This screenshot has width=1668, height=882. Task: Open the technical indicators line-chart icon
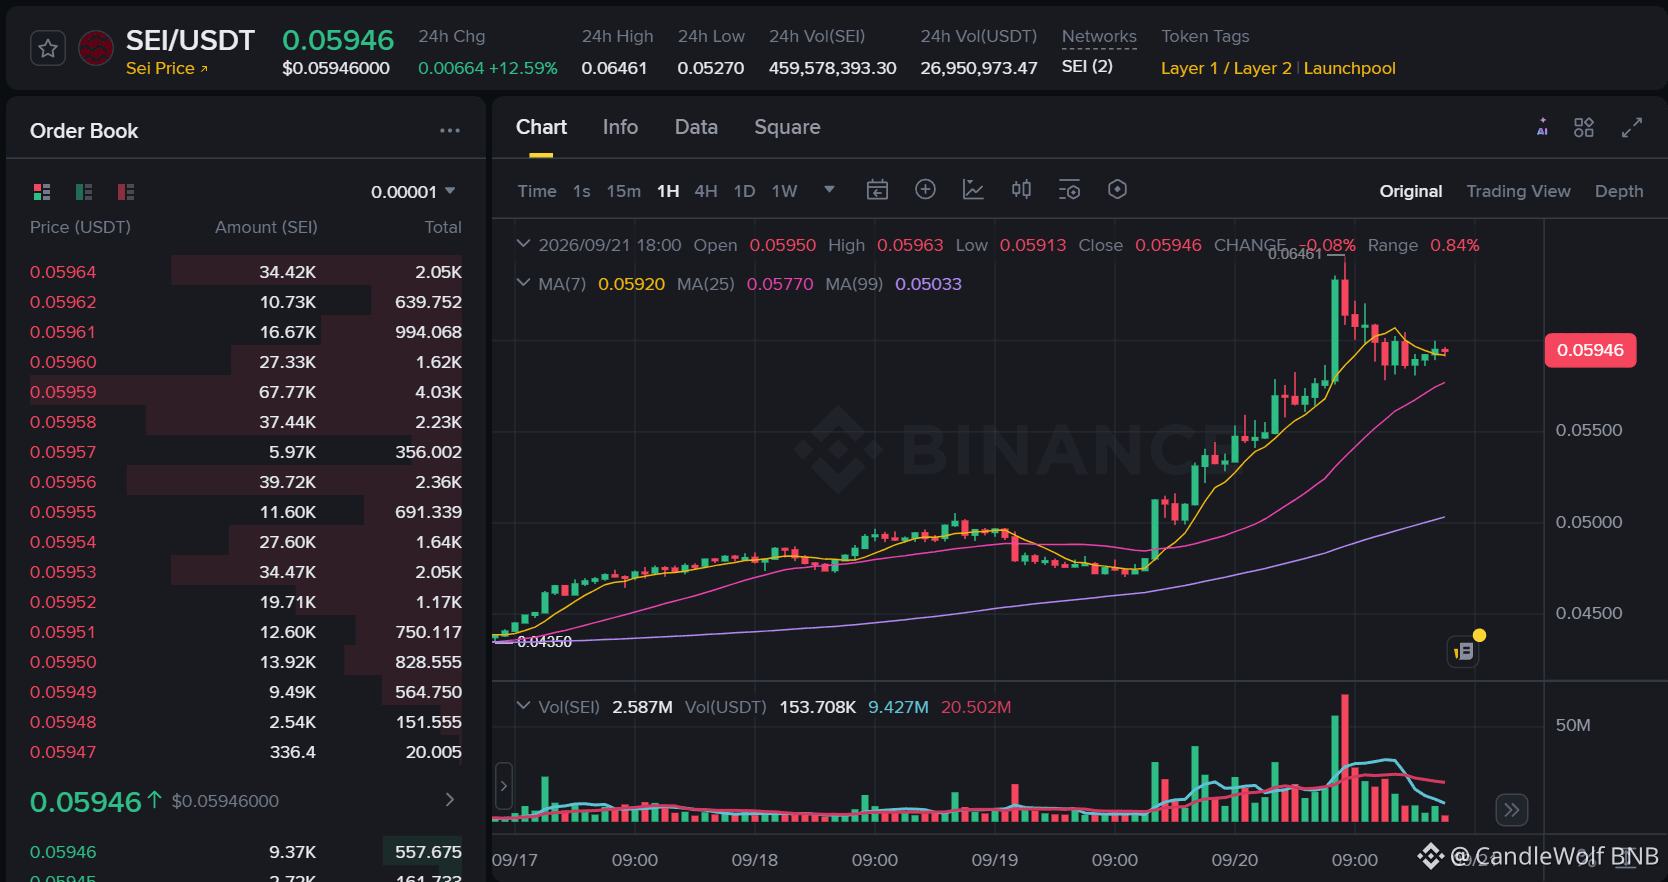click(973, 190)
